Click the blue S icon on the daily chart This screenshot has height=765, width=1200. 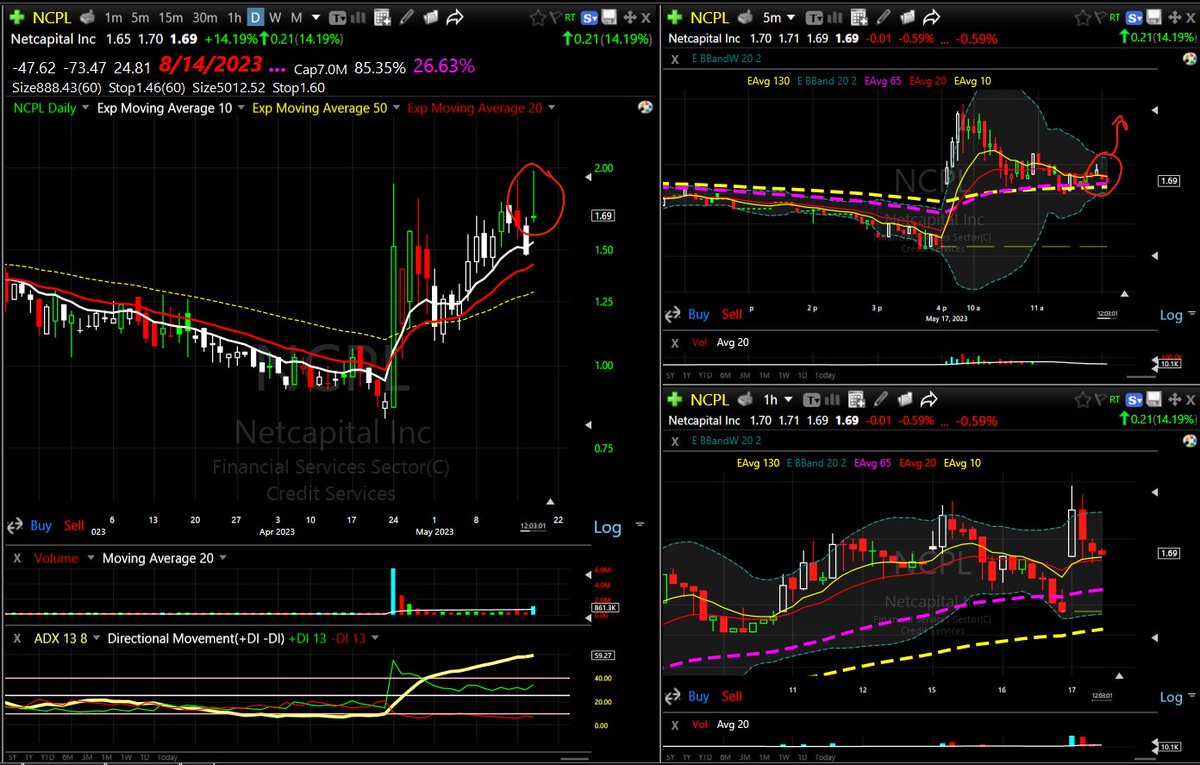click(589, 18)
